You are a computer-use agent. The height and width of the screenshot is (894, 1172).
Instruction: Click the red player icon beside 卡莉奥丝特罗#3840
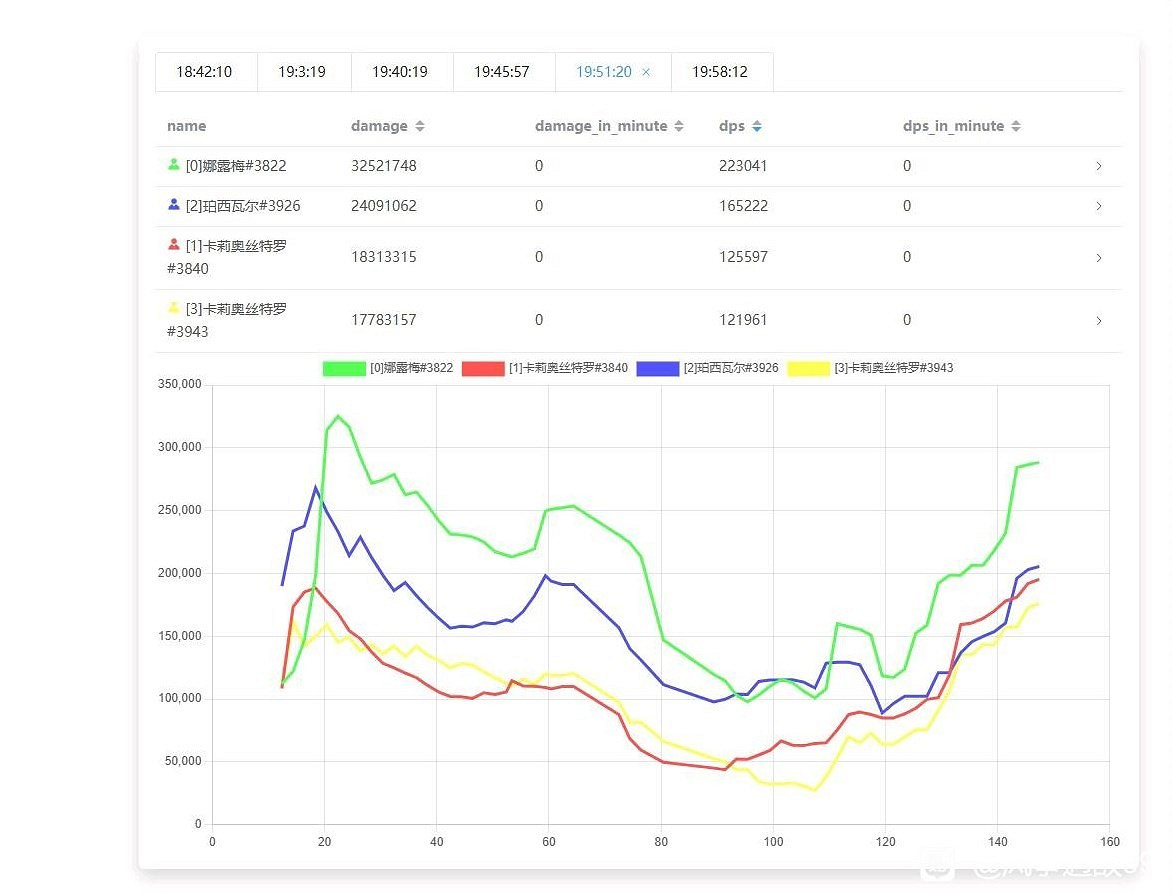click(172, 243)
